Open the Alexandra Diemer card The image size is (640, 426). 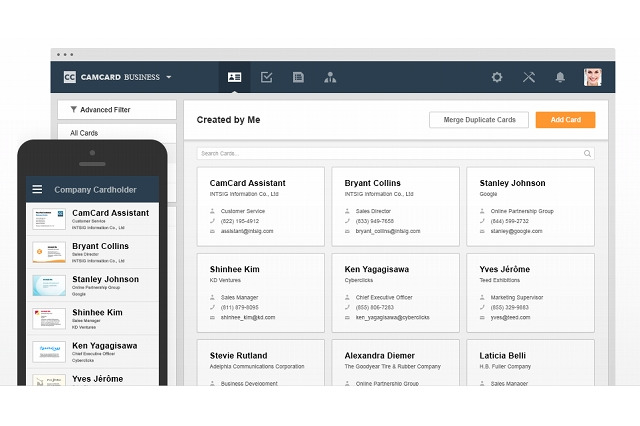[396, 363]
